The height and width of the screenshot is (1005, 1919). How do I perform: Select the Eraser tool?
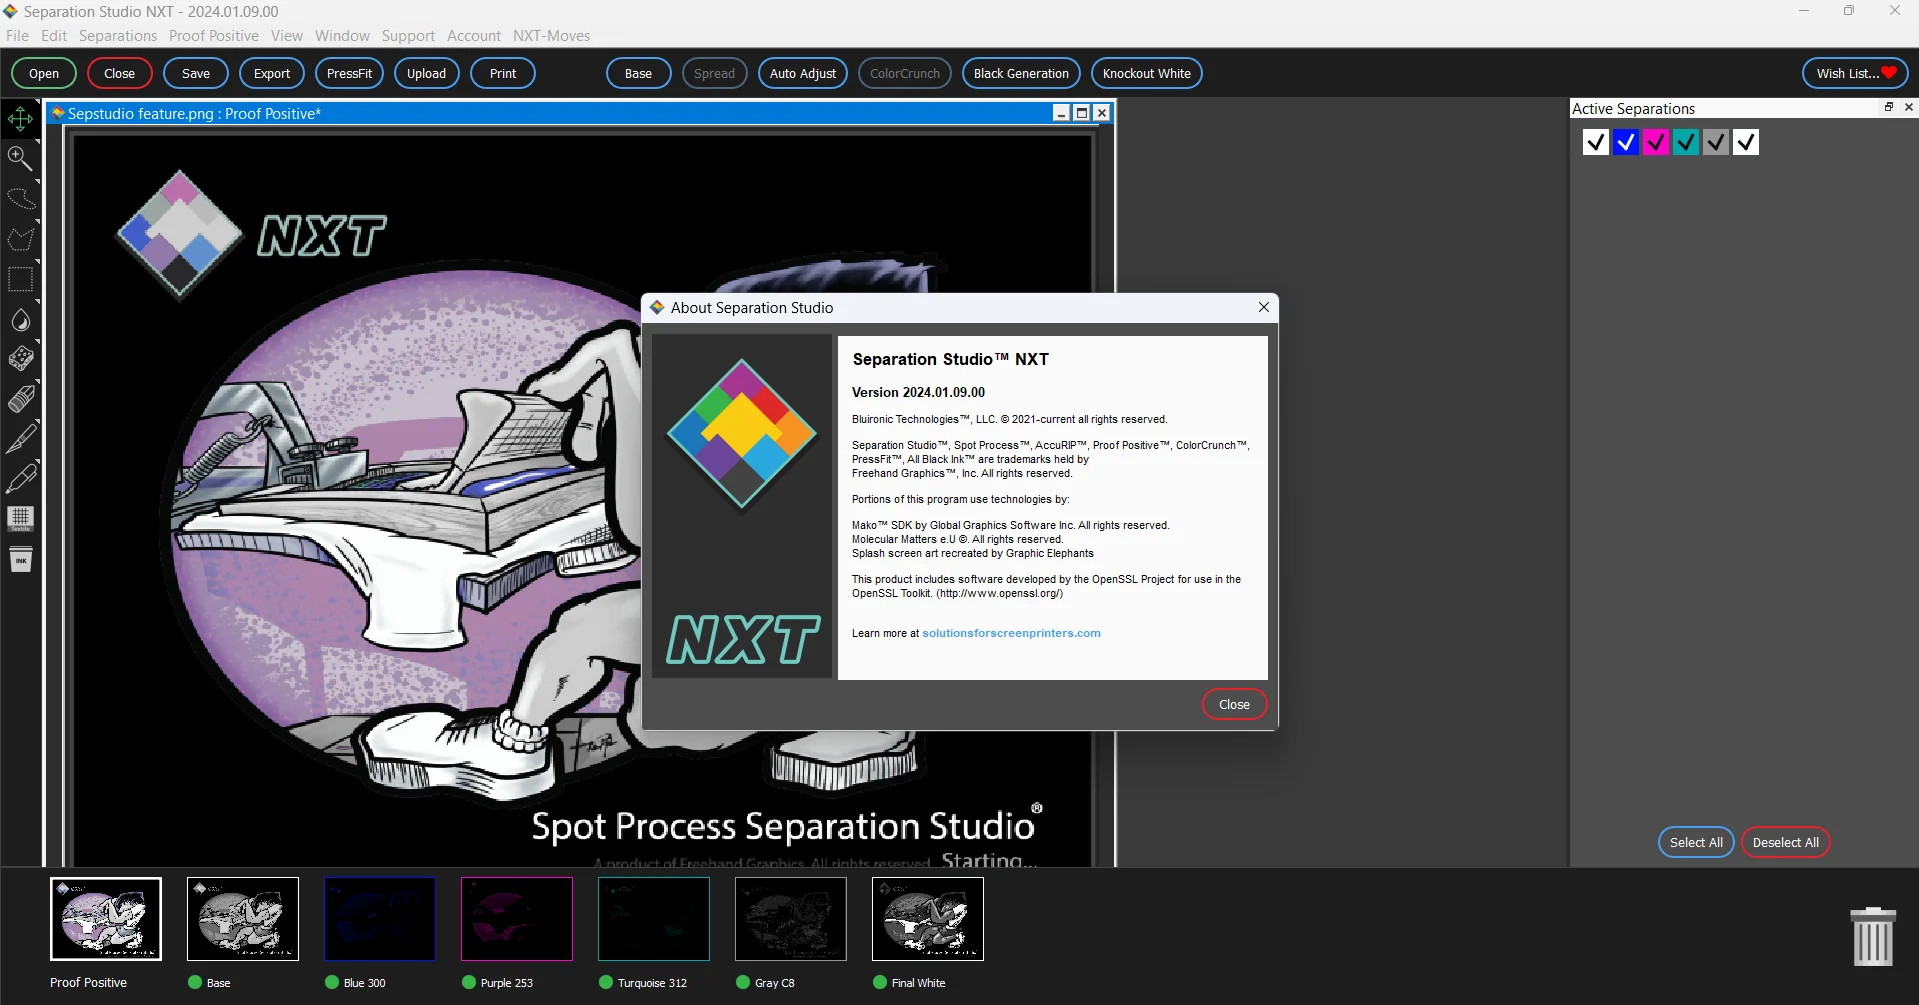pyautogui.click(x=20, y=399)
